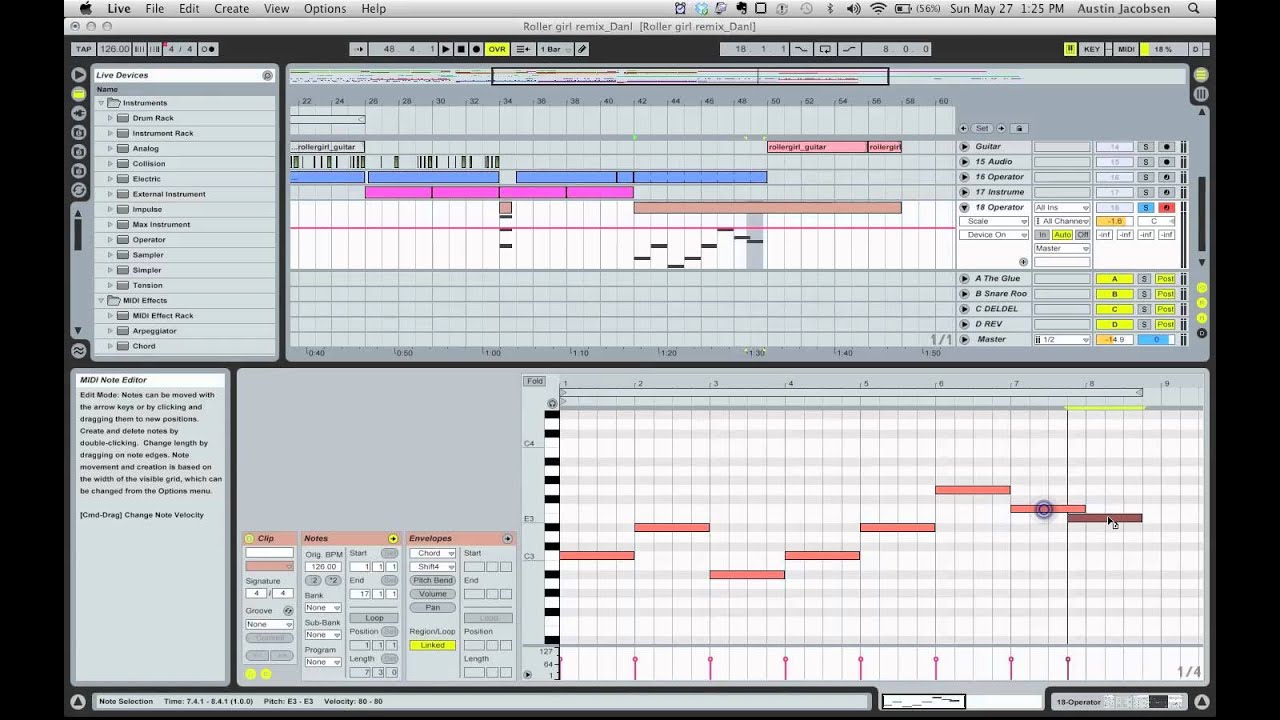Toggle the computer MIDI keyboard icon

point(1070,49)
